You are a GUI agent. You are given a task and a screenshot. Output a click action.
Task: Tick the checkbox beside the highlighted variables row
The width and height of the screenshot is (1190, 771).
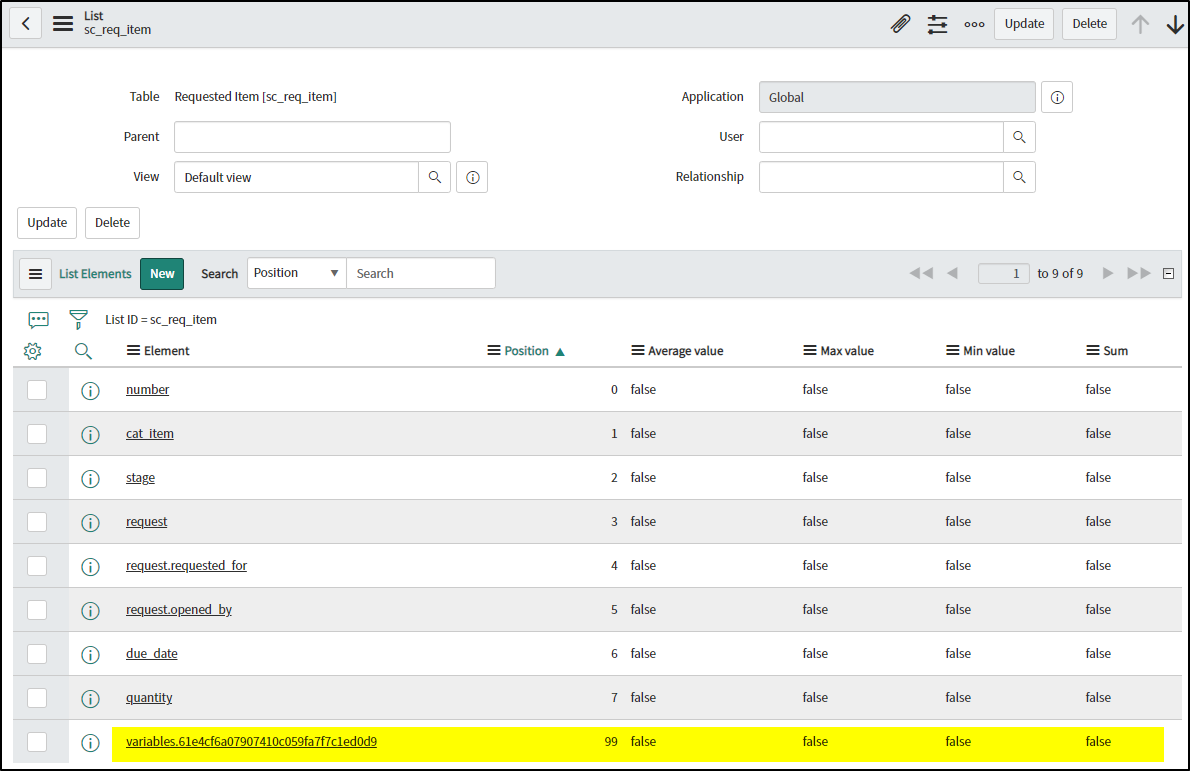pos(38,742)
